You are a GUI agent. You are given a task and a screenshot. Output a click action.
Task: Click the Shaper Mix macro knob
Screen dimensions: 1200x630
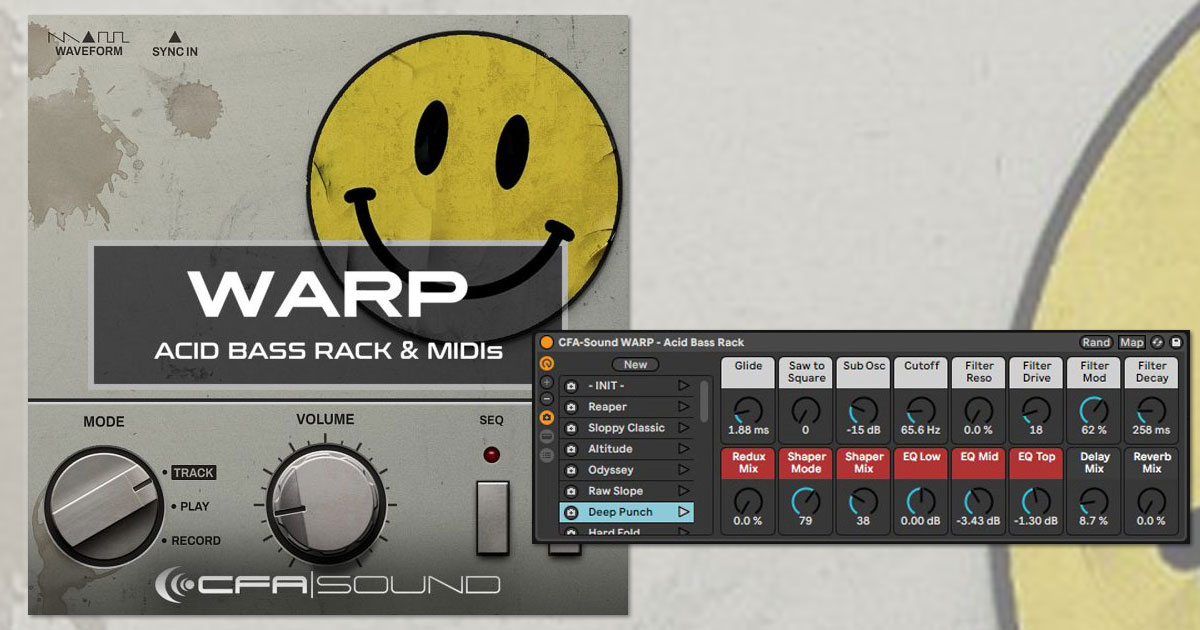point(864,501)
